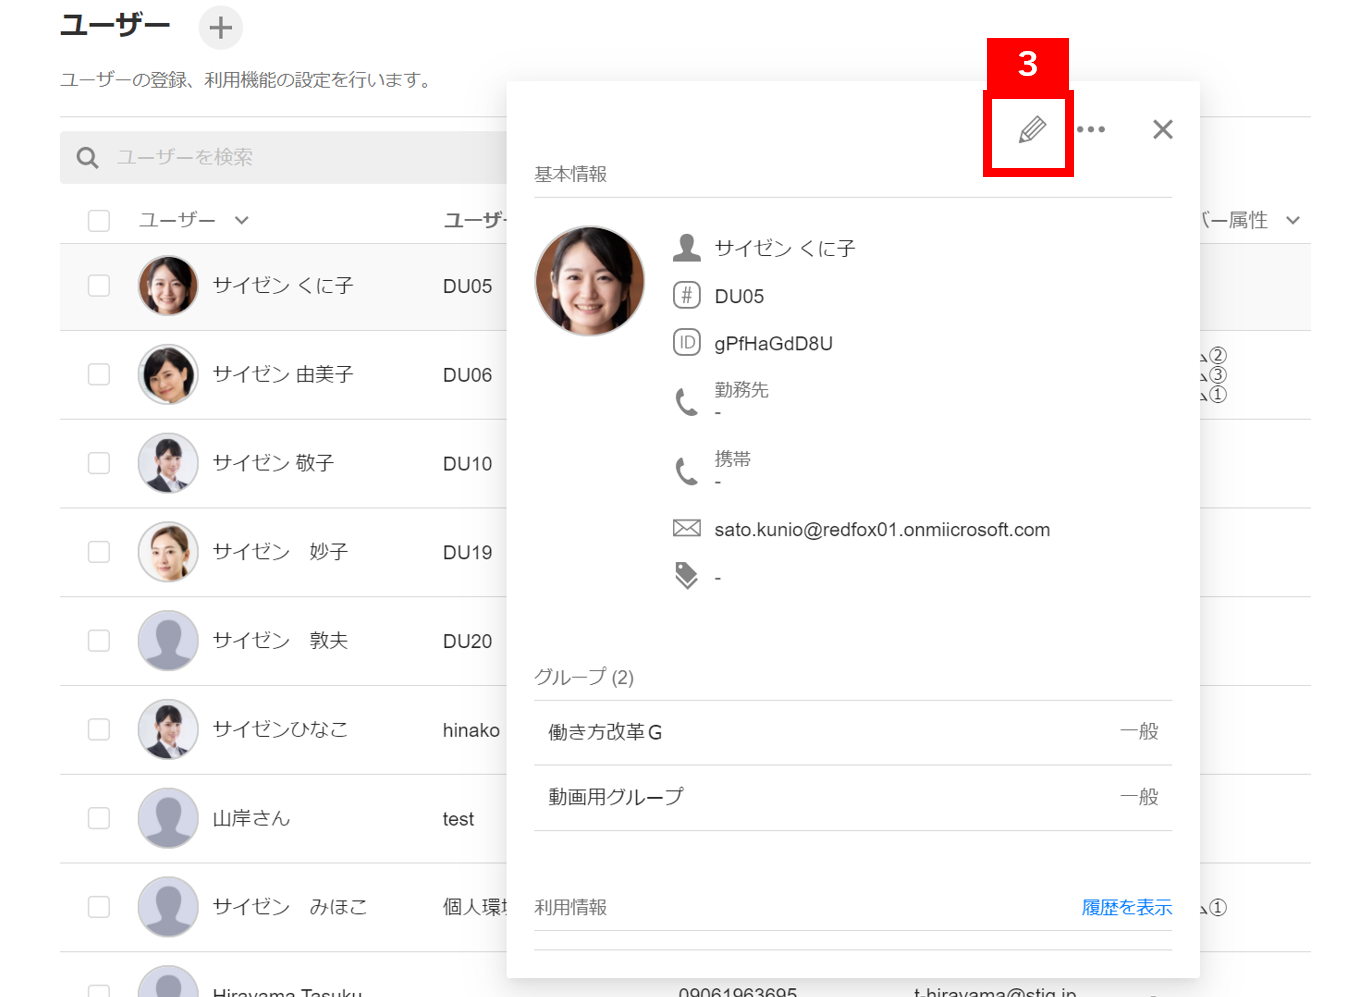Open the three-dot more options menu
This screenshot has height=997, width=1354.
click(1091, 129)
